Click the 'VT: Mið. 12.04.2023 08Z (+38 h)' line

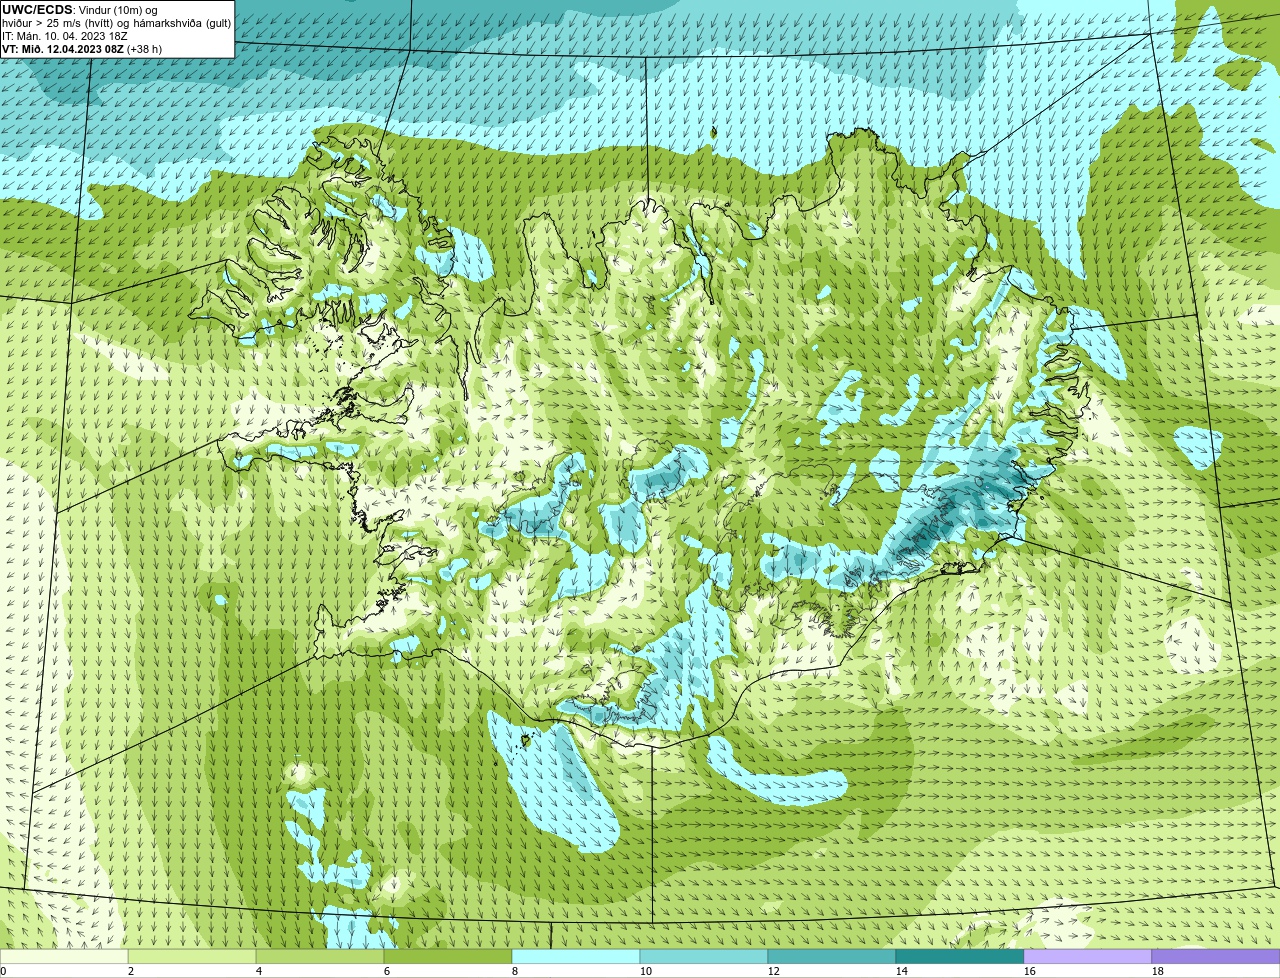pos(82,49)
